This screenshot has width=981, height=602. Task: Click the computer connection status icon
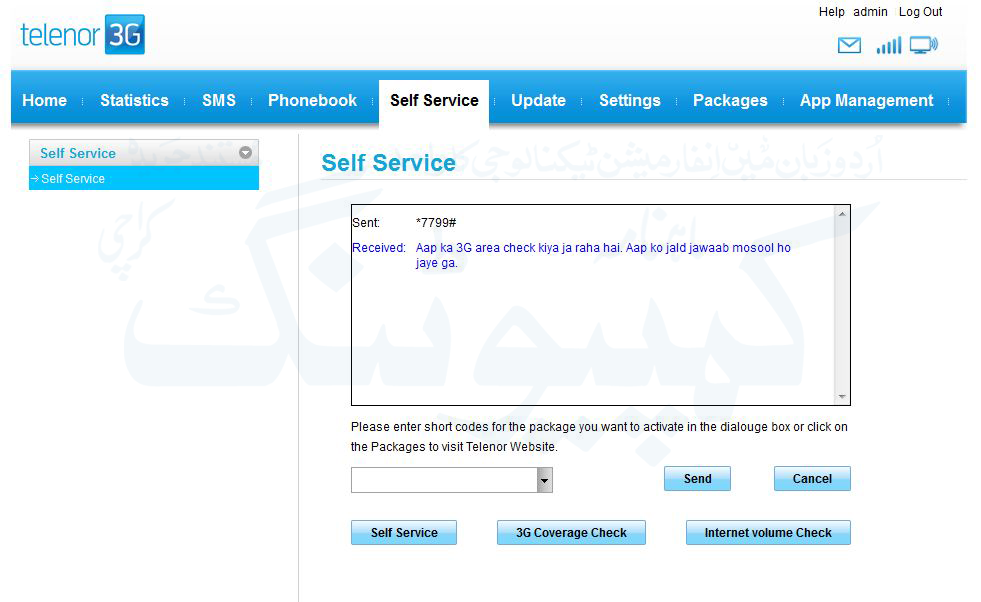coord(923,45)
